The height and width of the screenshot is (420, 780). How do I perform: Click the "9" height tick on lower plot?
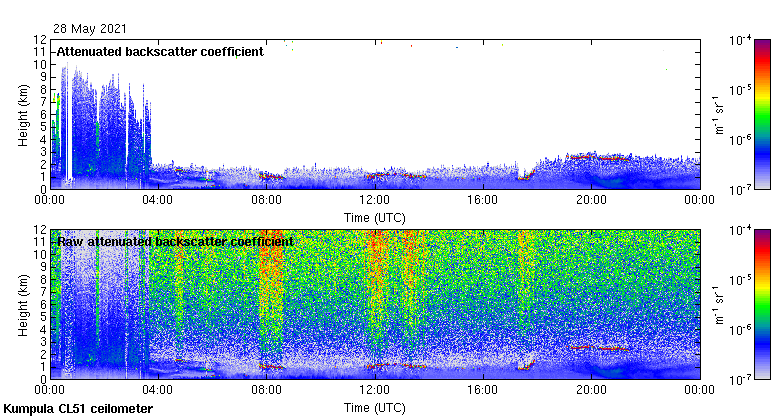click(x=43, y=267)
